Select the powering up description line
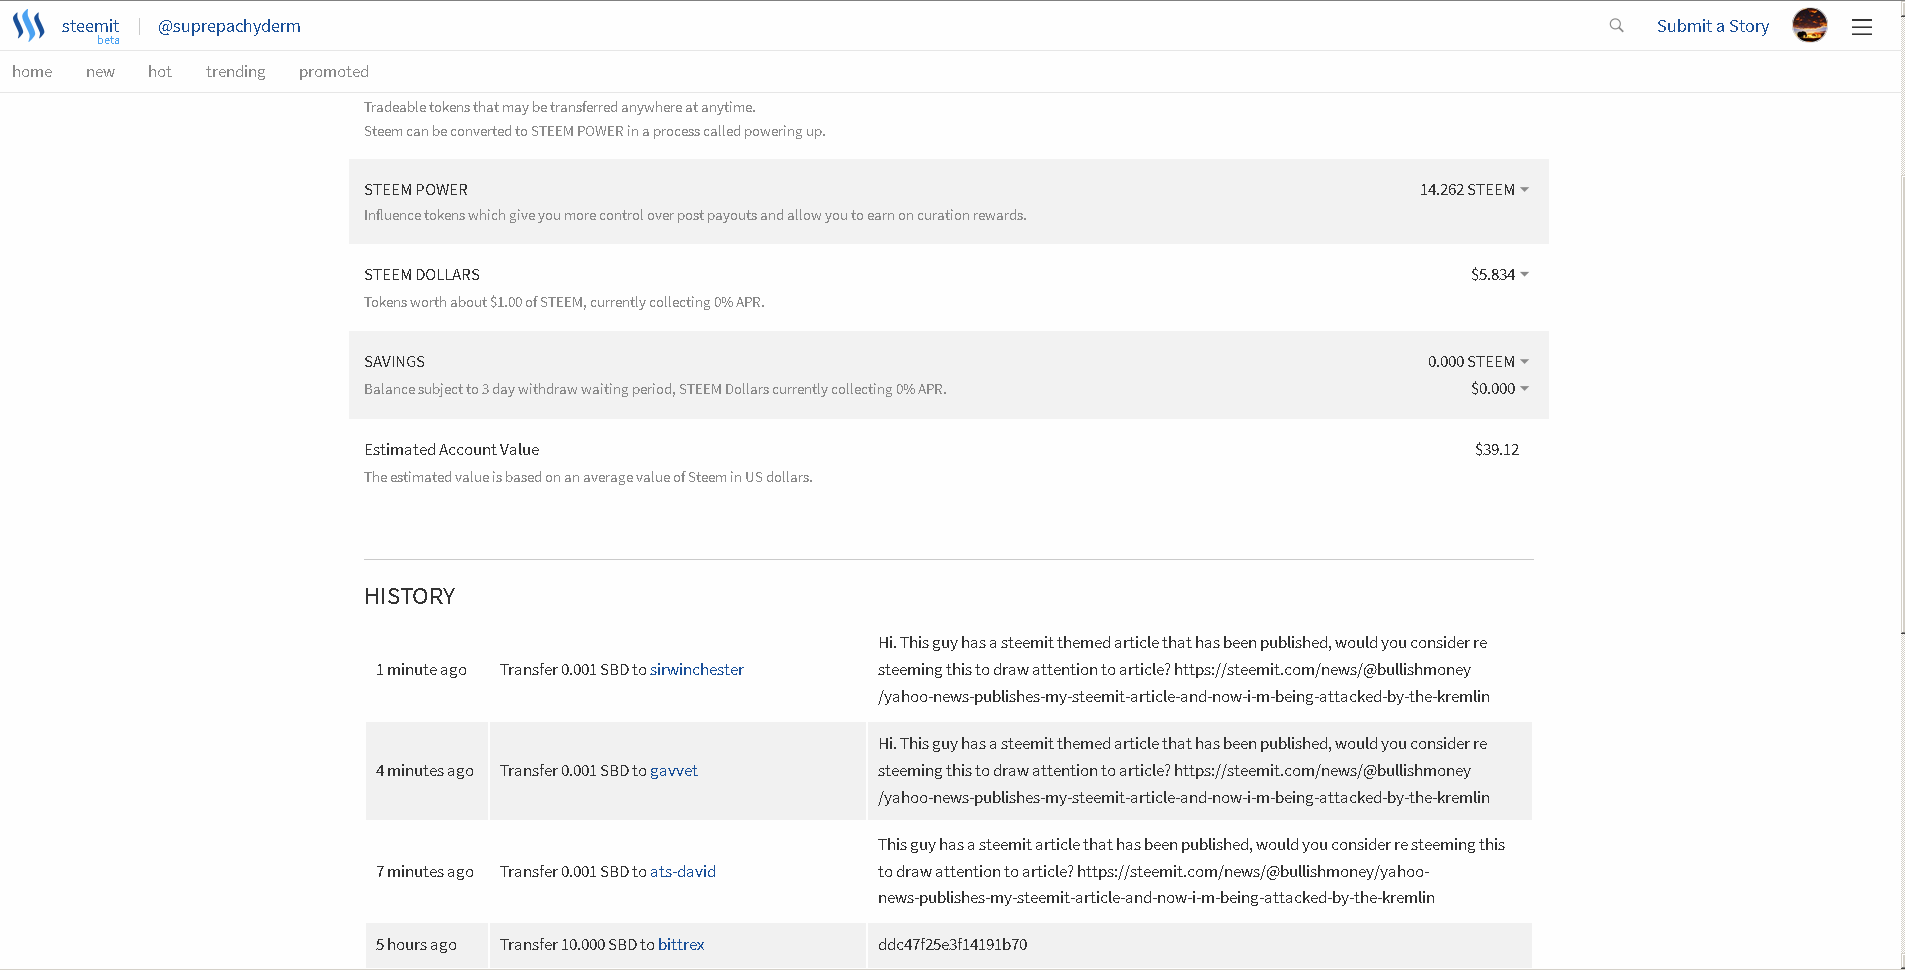The height and width of the screenshot is (971, 1905). tap(594, 132)
